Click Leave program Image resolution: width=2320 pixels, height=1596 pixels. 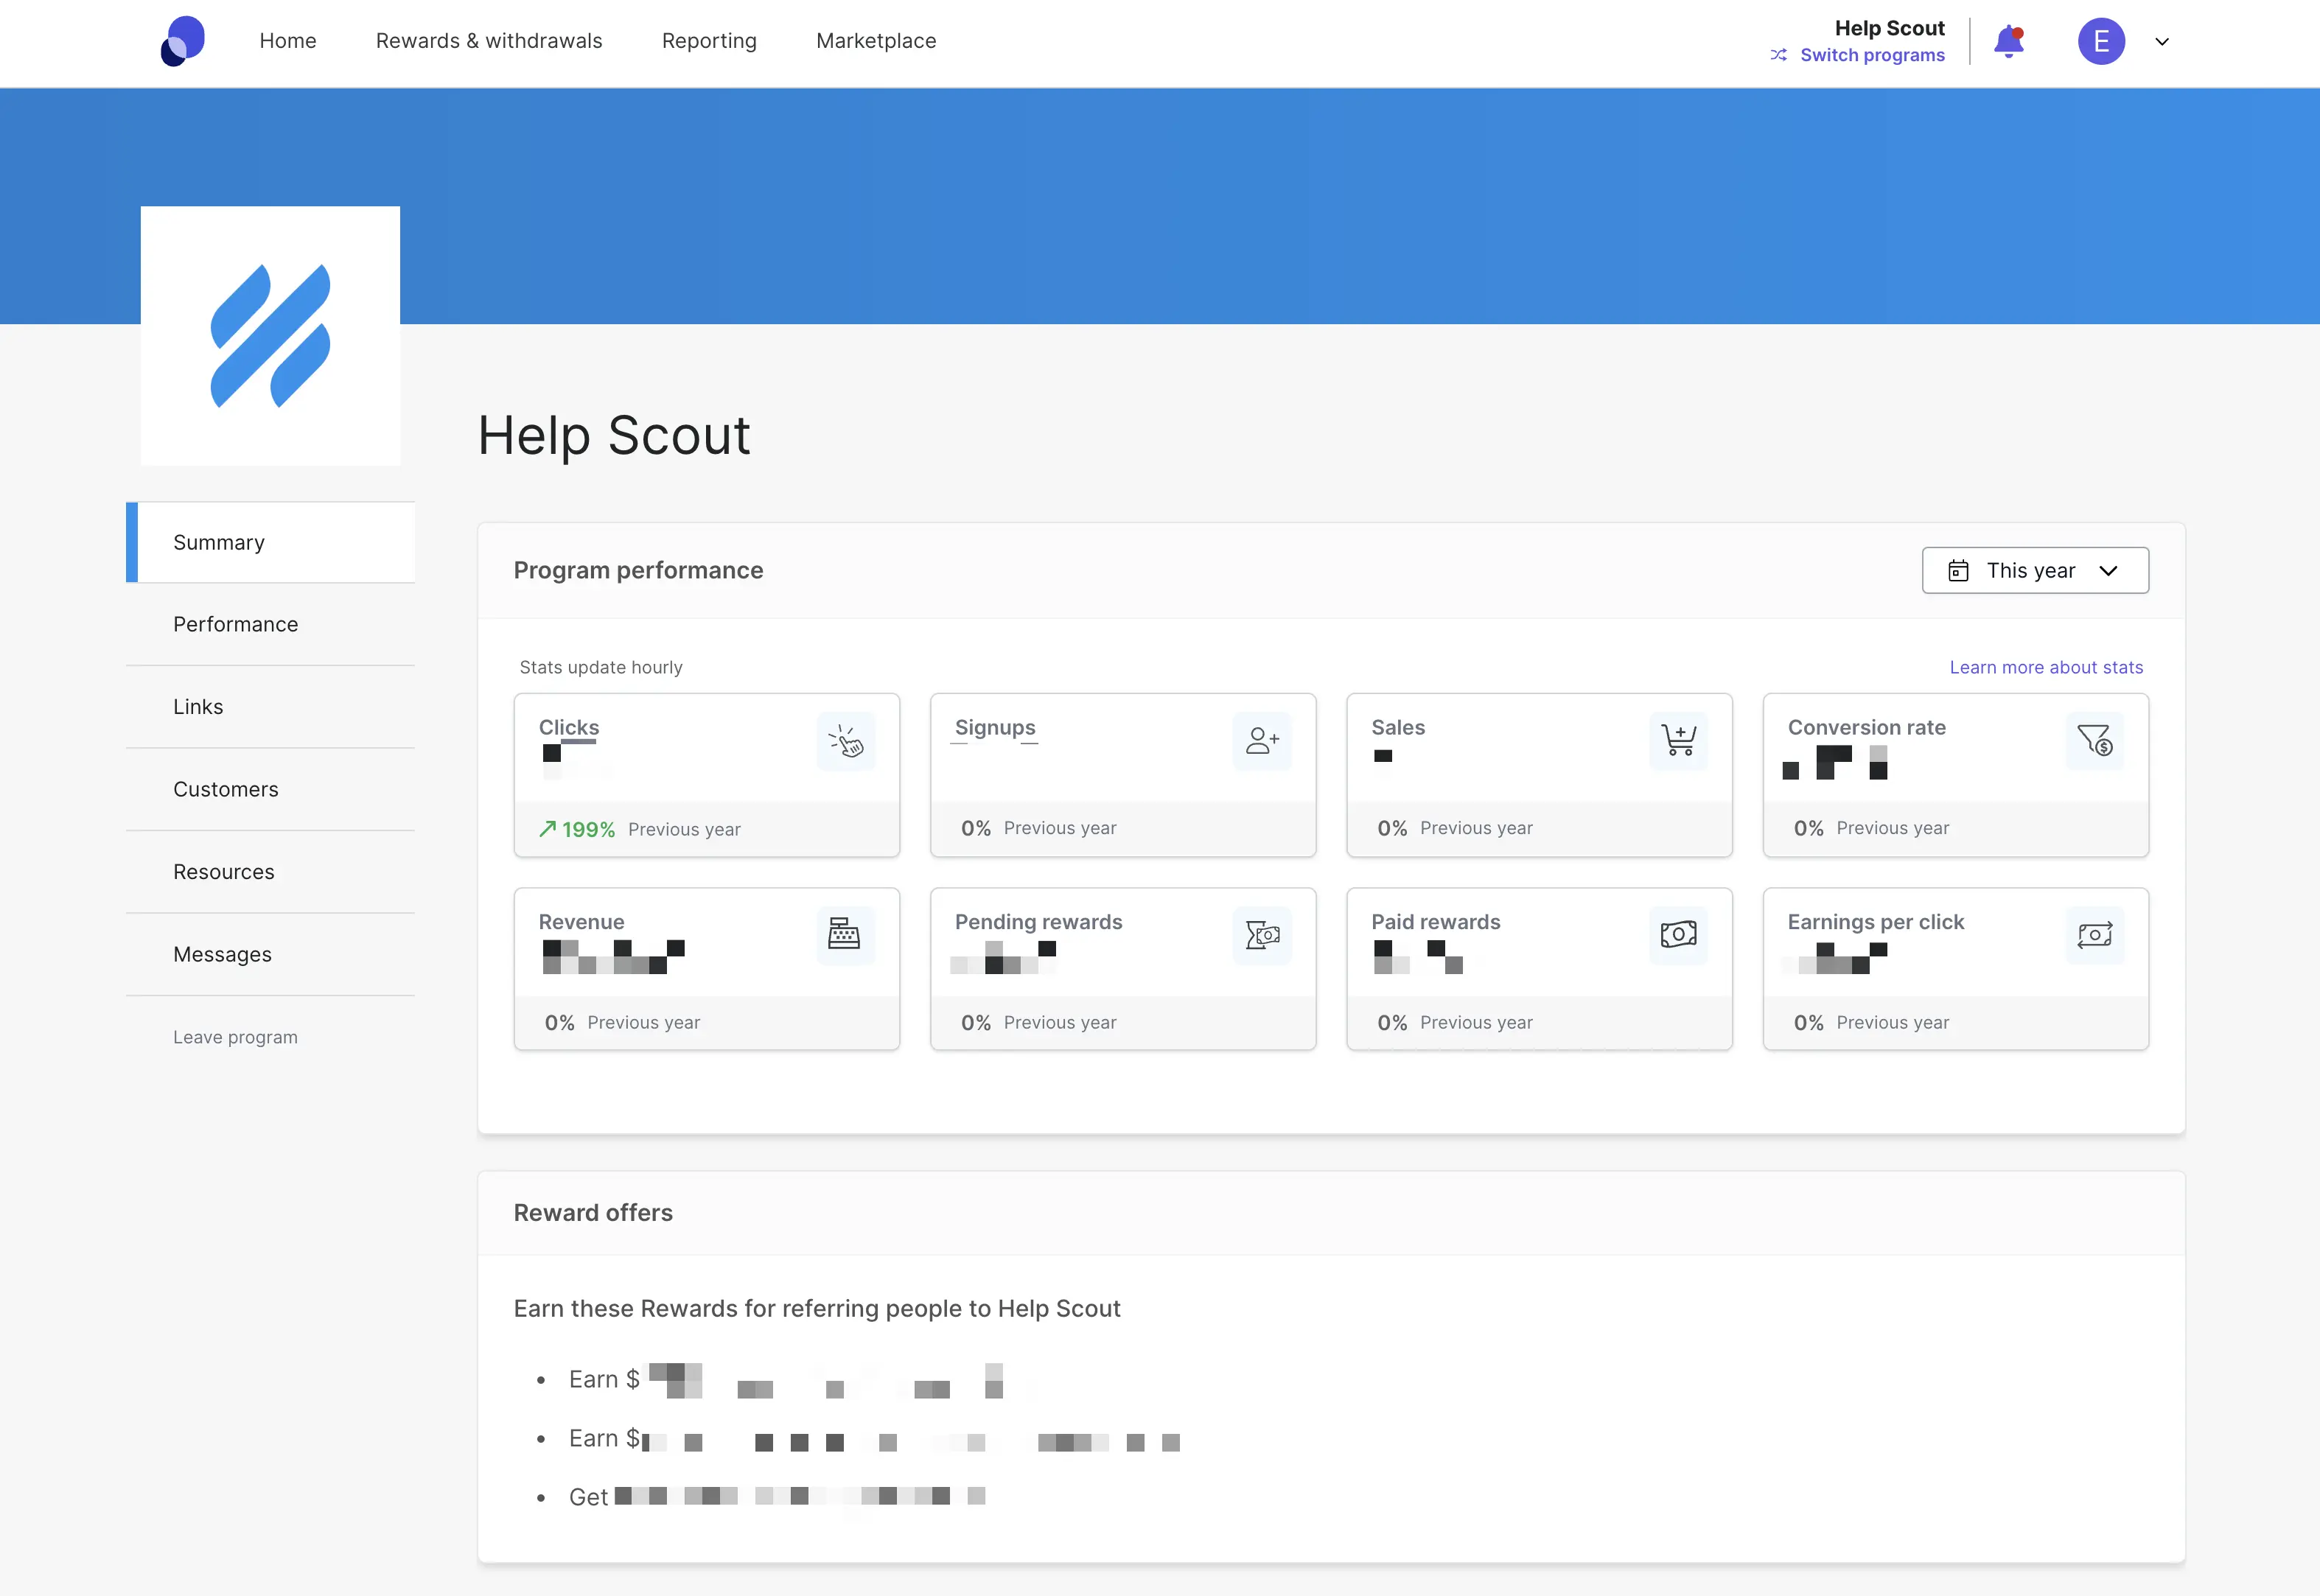[x=235, y=1037]
